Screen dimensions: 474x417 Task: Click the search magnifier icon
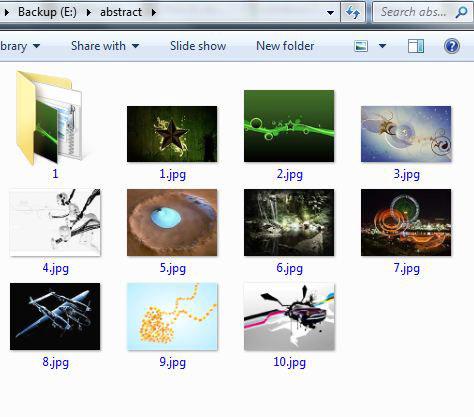tap(462, 12)
